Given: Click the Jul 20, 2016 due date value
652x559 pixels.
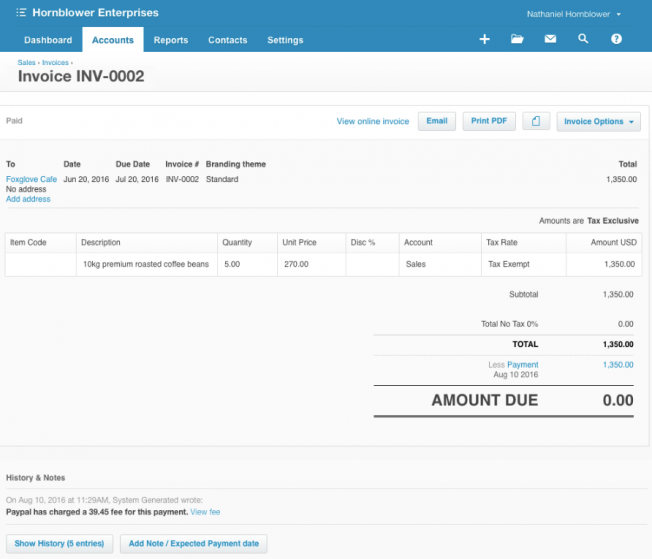Looking at the screenshot, I should pos(137,179).
